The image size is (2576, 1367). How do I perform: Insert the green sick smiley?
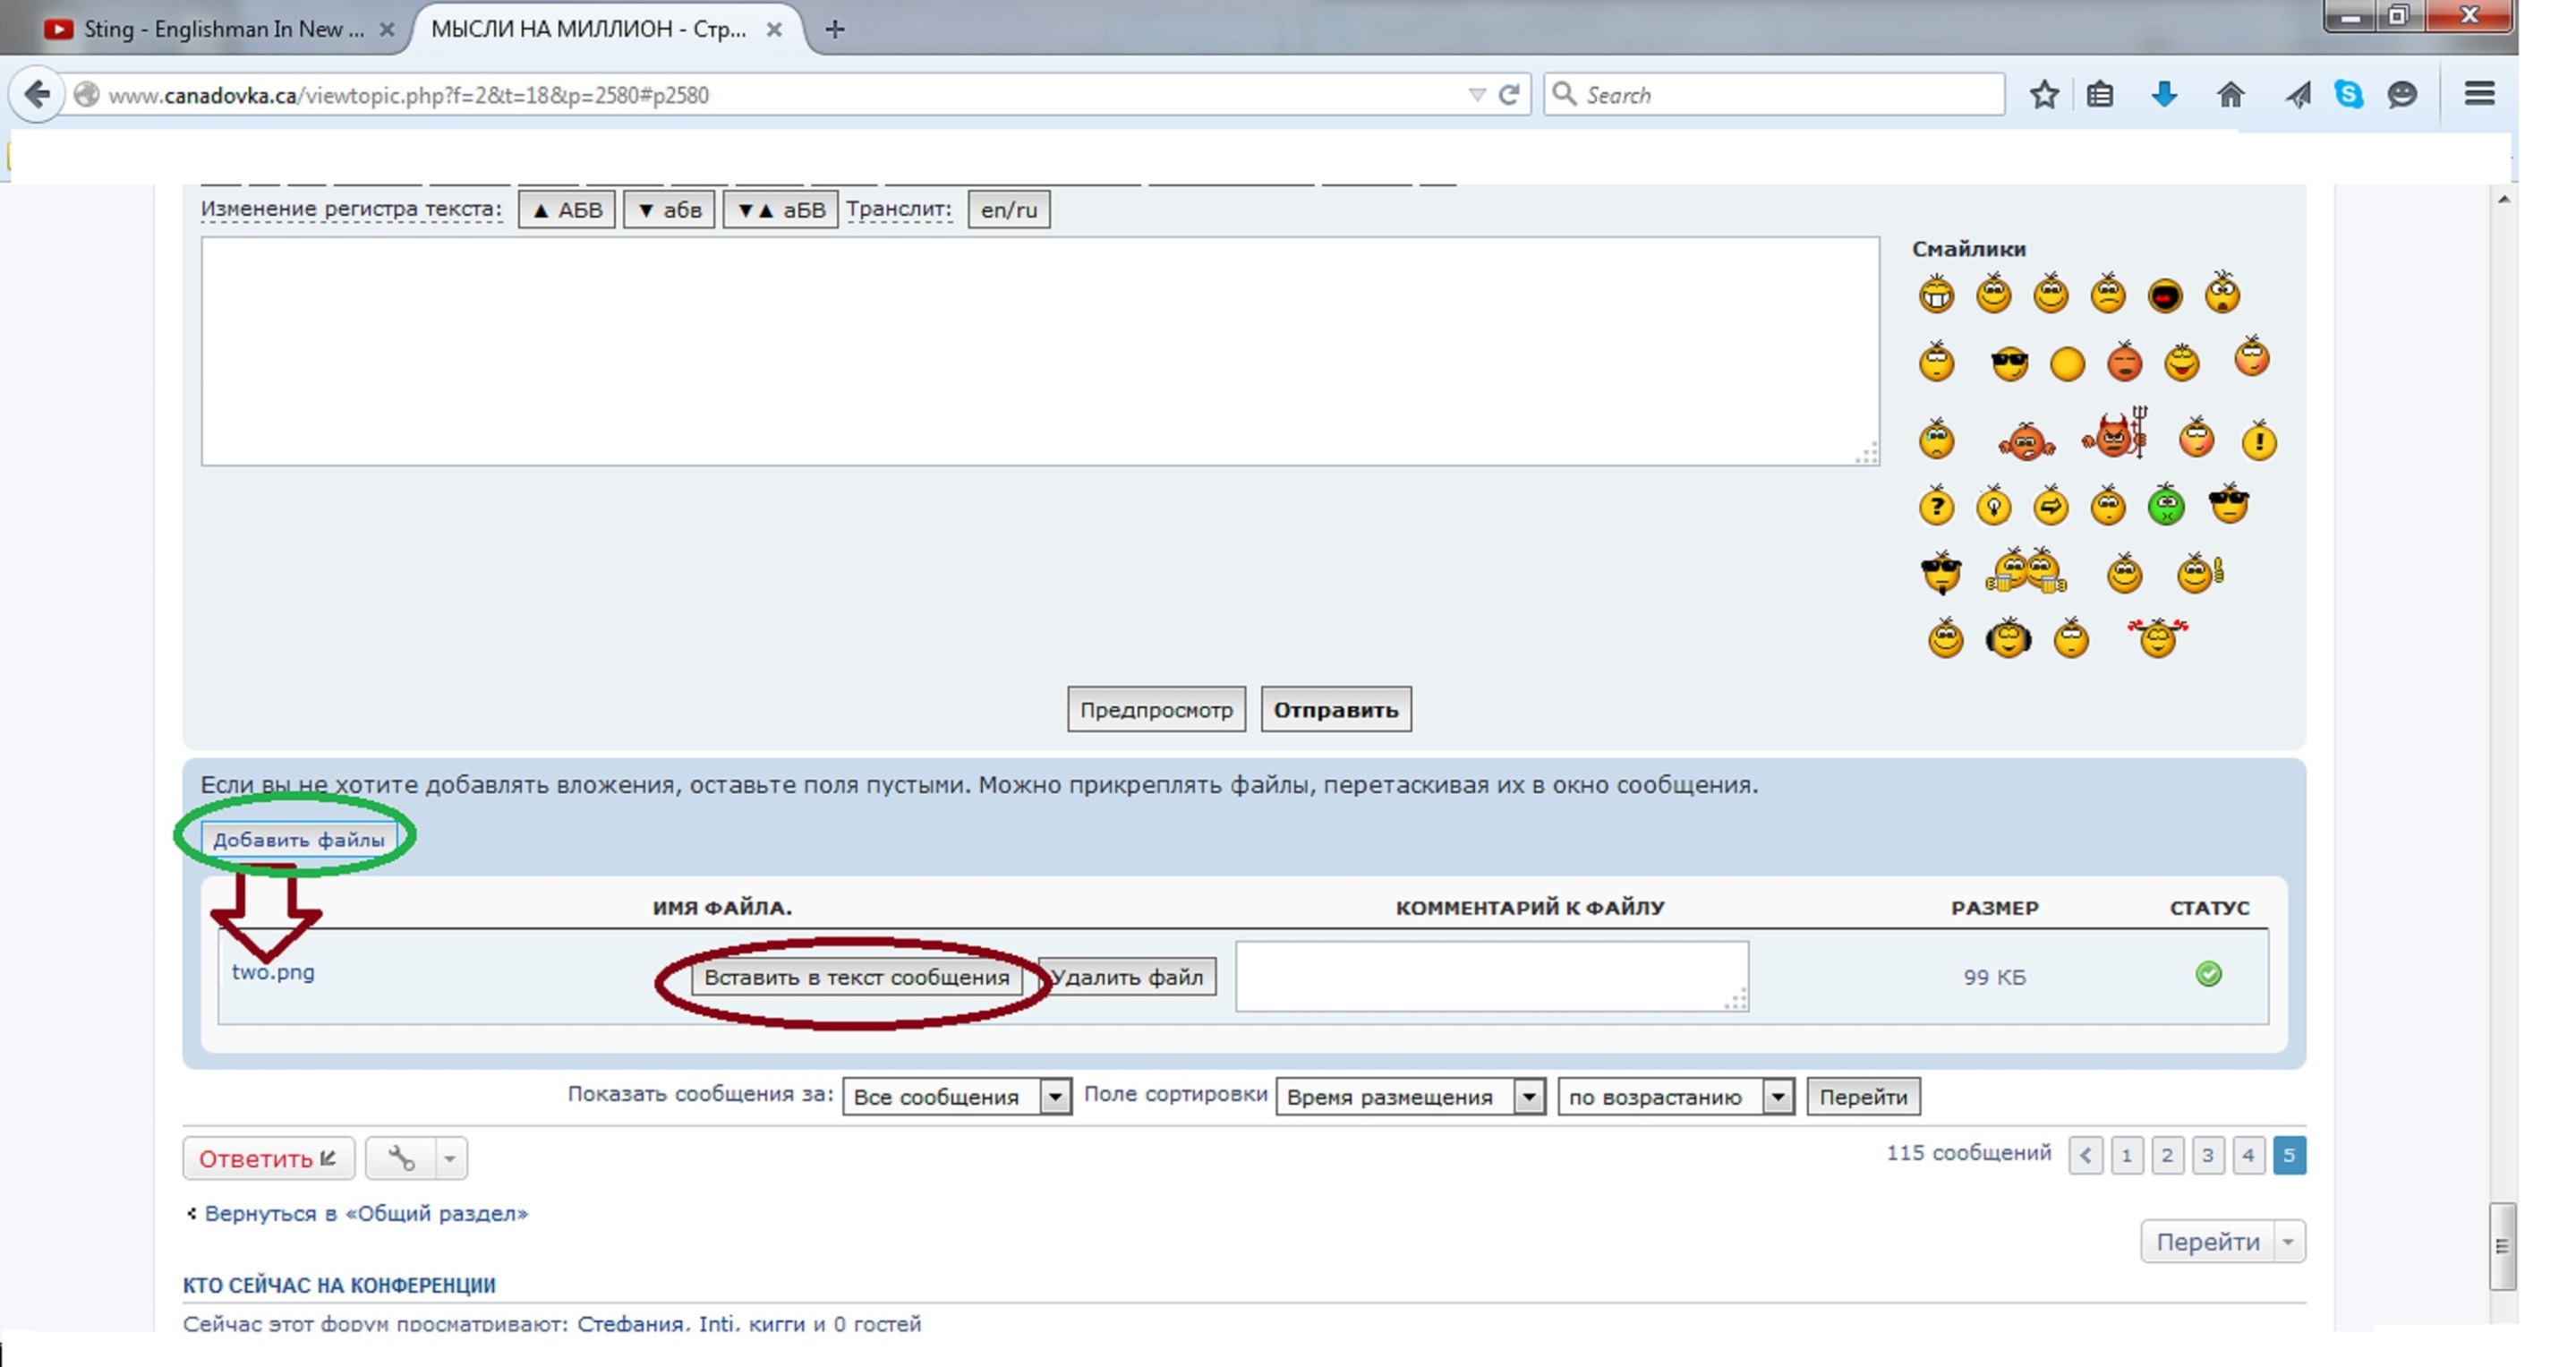tap(2166, 504)
